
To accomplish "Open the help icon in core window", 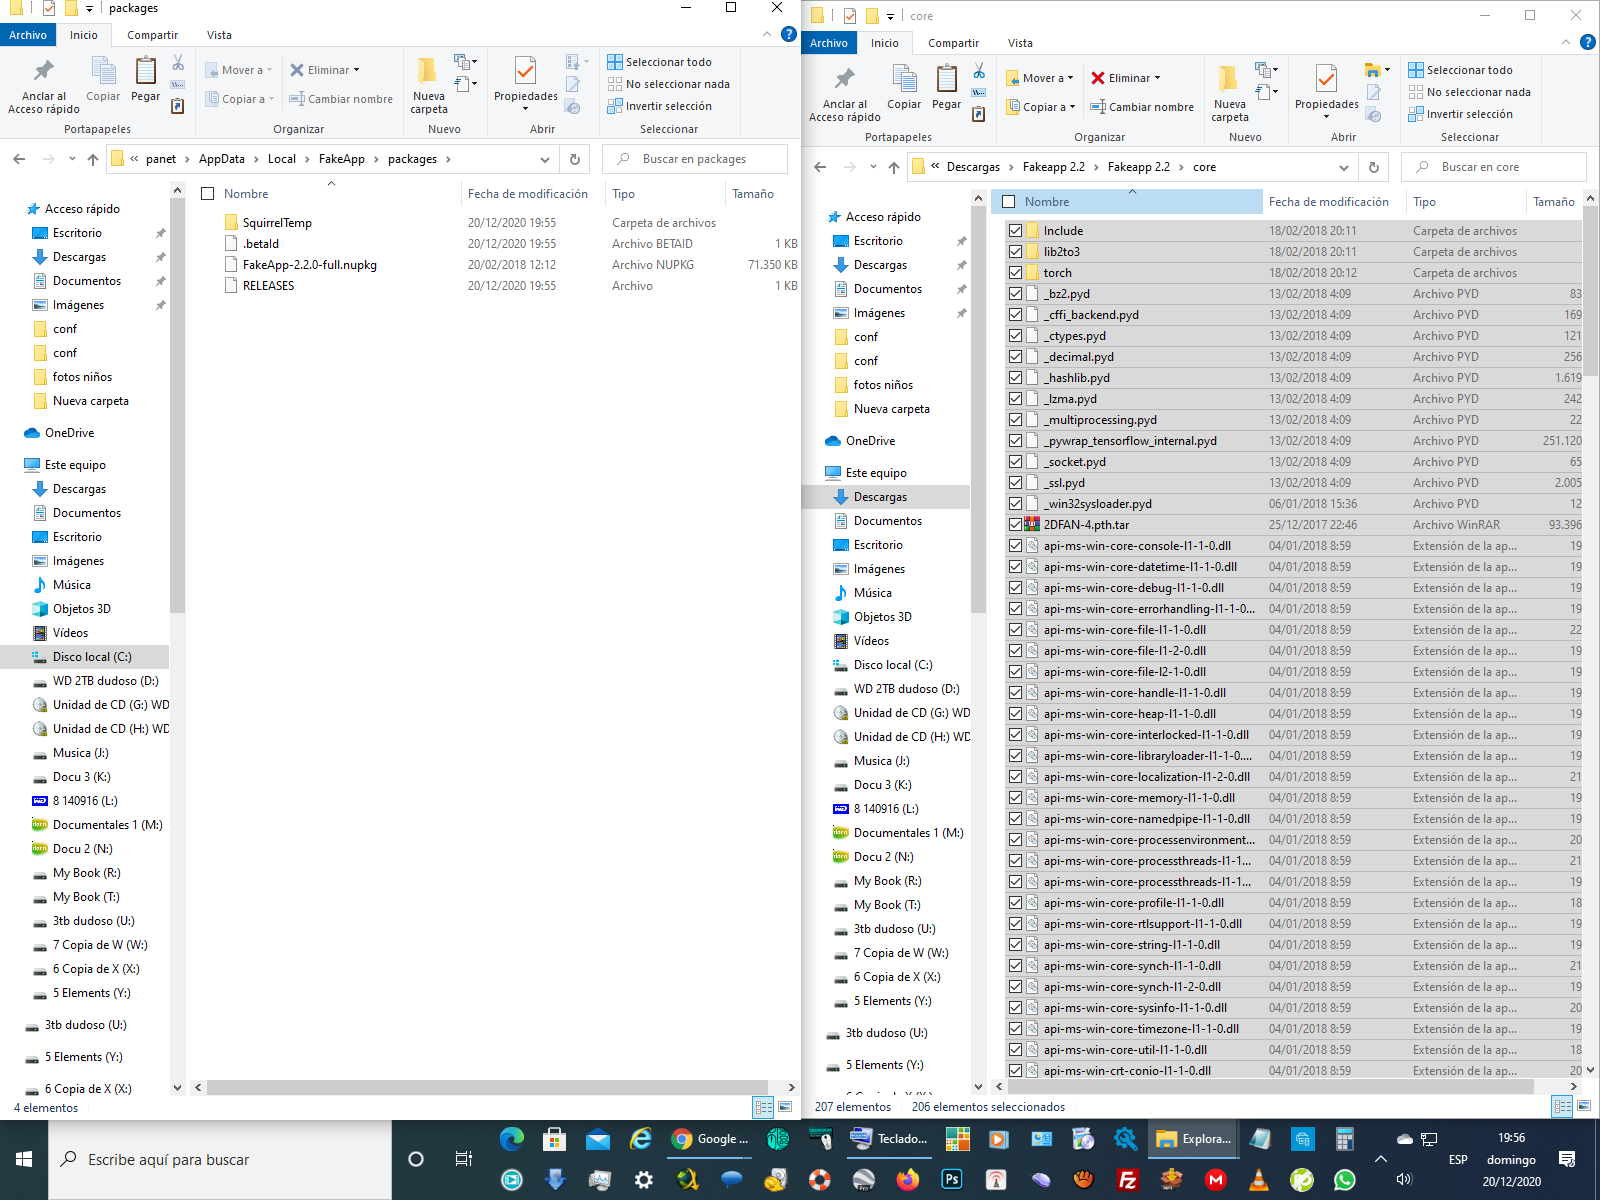I will click(x=1587, y=42).
